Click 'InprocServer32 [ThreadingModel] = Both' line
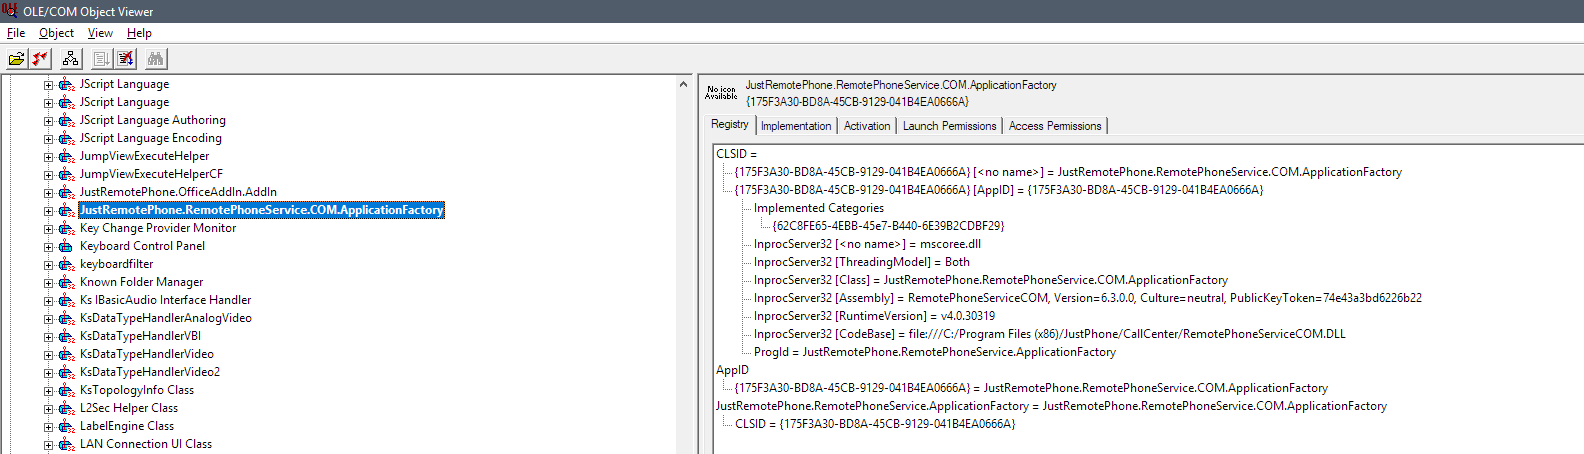1584x454 pixels. 862,262
